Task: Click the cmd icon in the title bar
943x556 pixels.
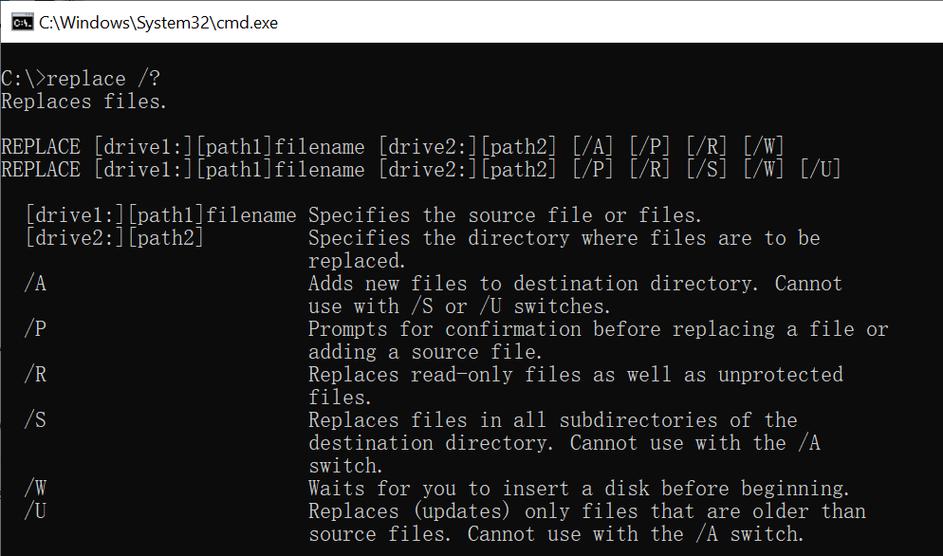Action: tap(21, 22)
